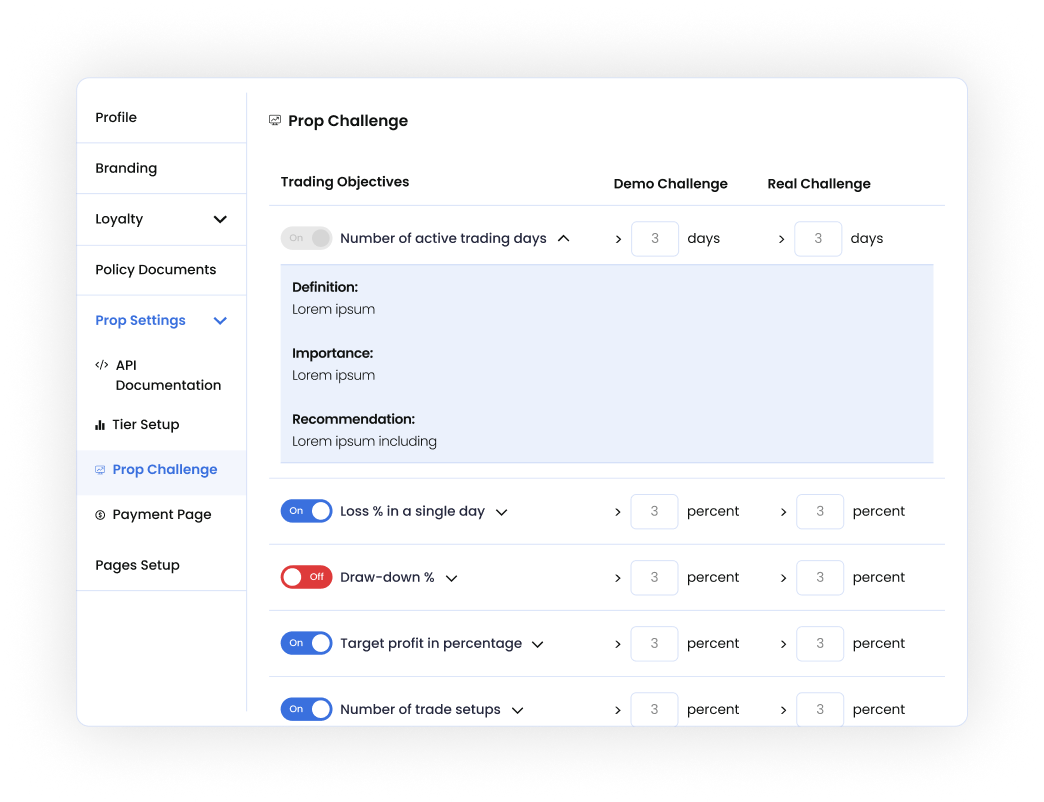The image size is (1044, 802).
Task: Collapse the Number of active trading days details
Action: 564,238
